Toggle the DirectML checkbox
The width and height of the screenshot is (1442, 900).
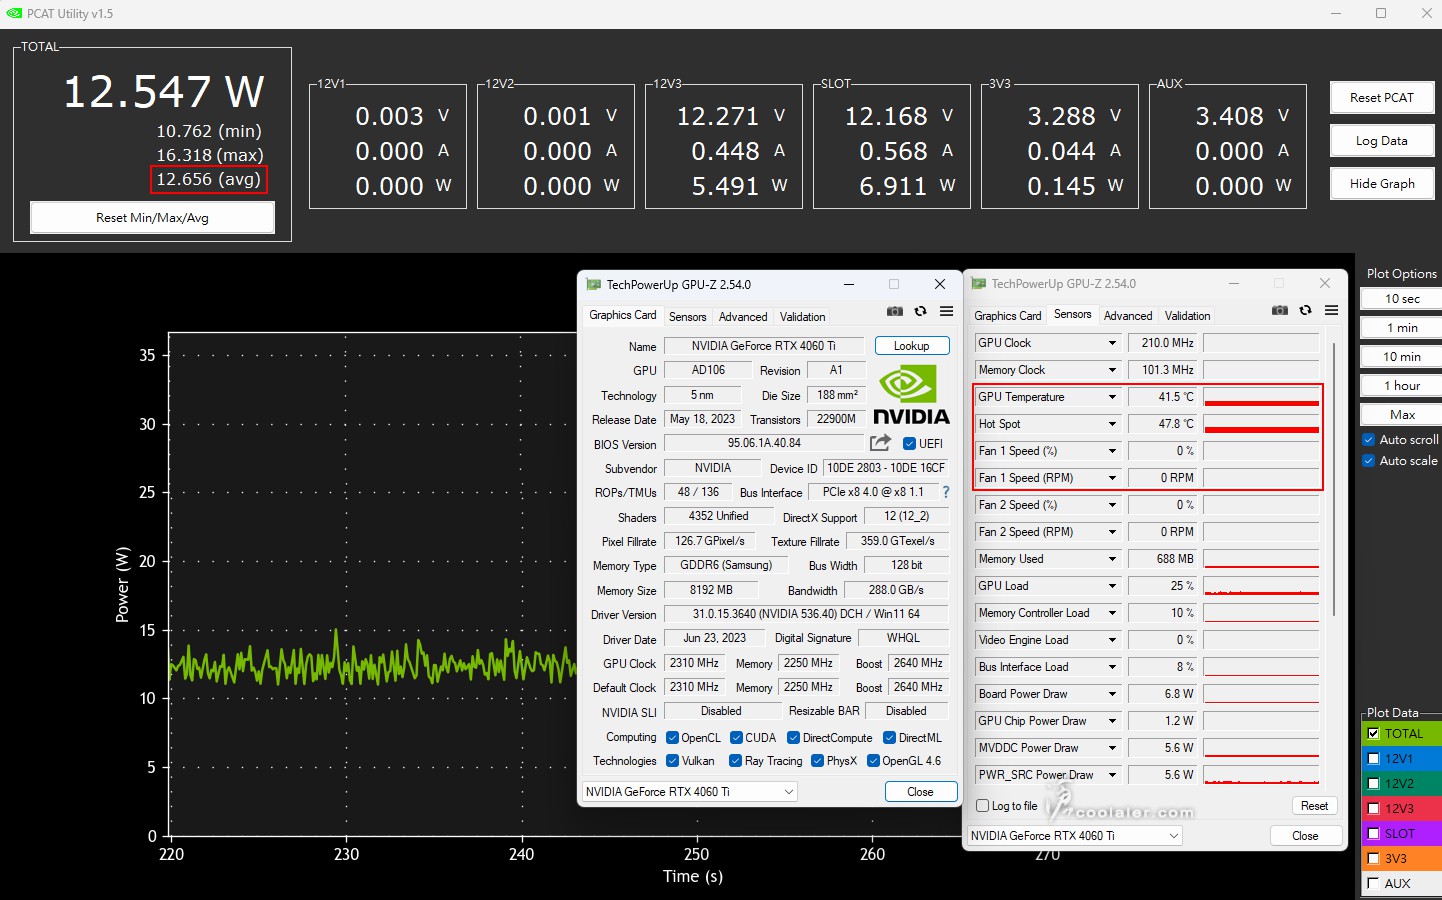pos(889,738)
